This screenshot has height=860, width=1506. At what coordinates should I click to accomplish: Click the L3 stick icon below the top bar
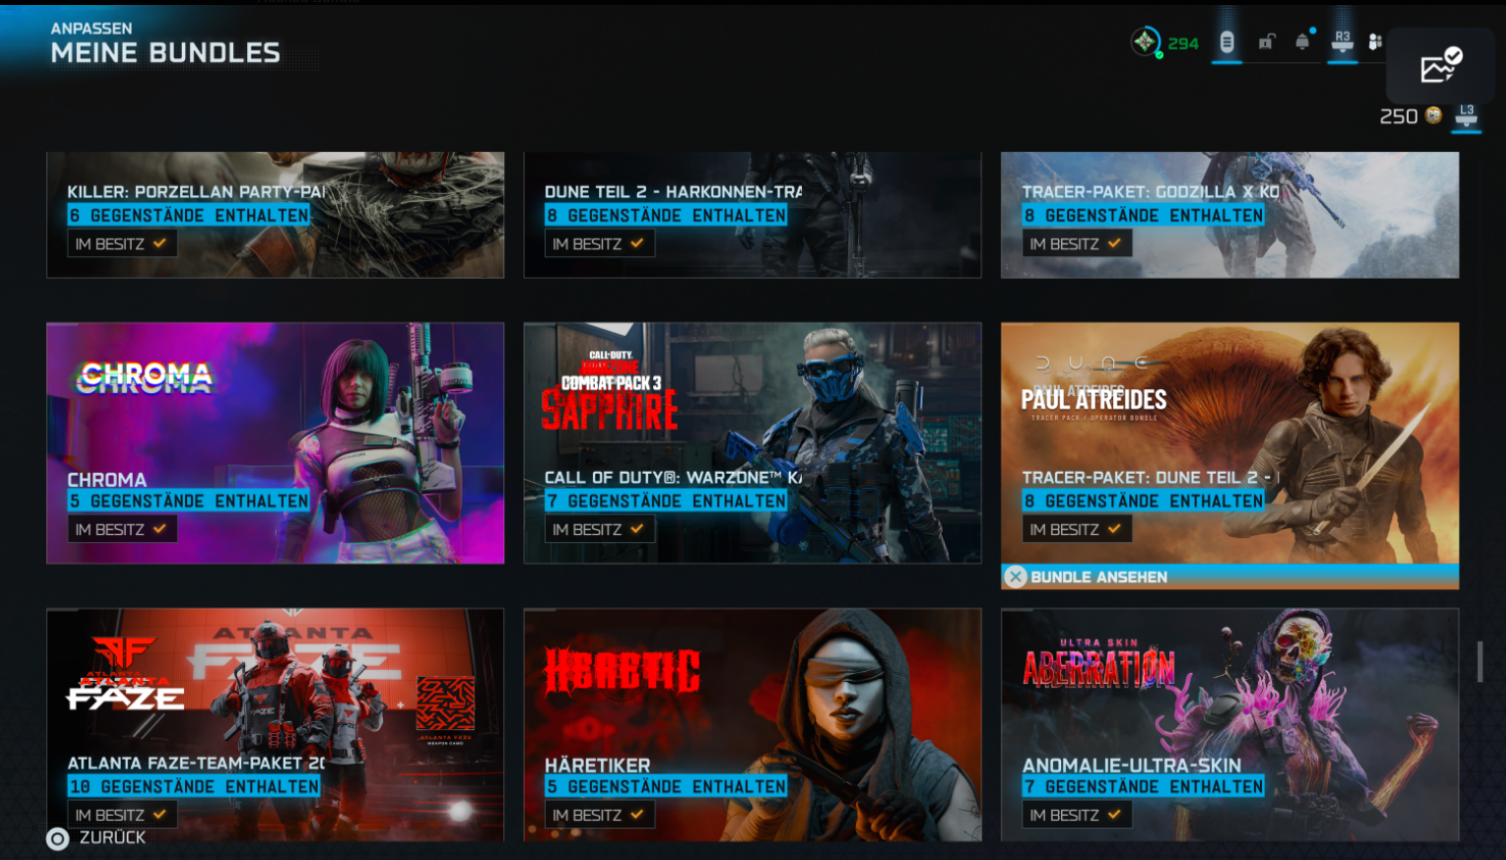click(1466, 116)
